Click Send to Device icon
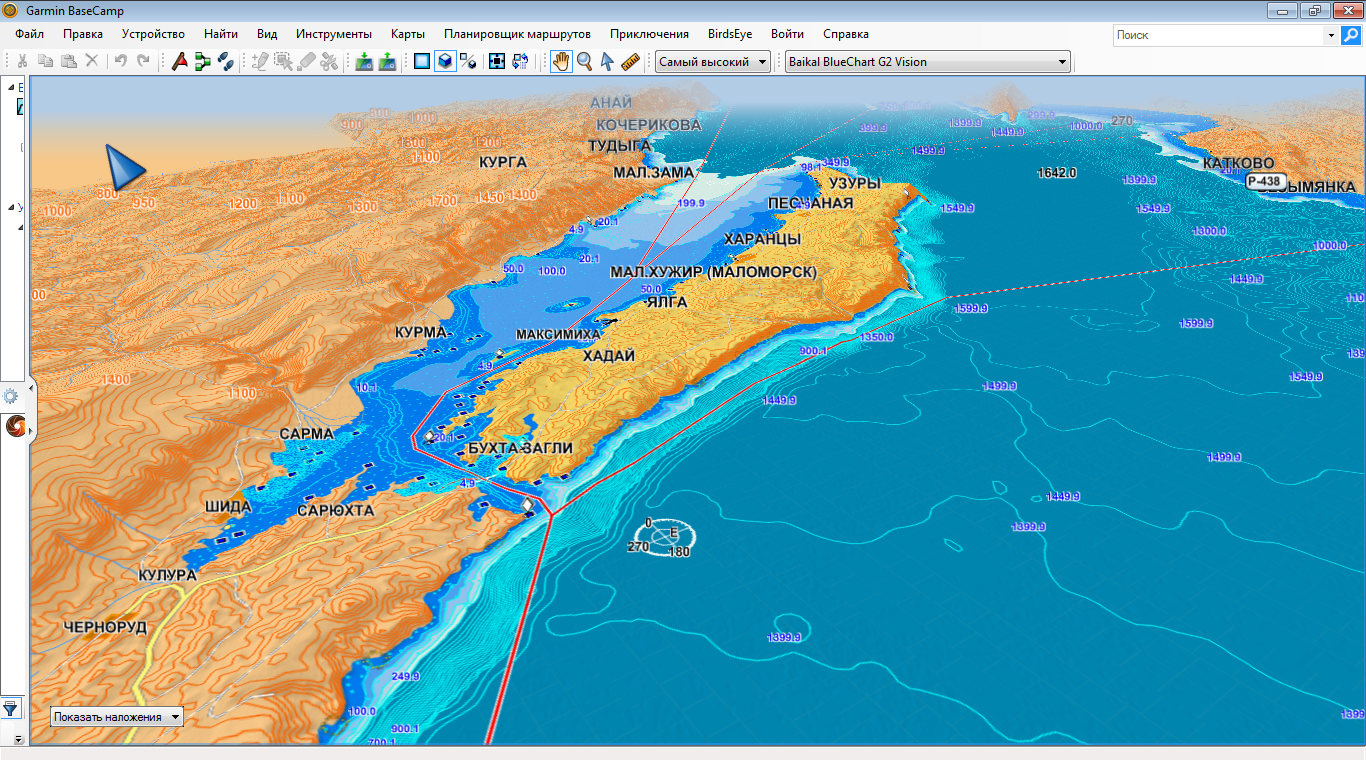1366x760 pixels. pos(364,61)
